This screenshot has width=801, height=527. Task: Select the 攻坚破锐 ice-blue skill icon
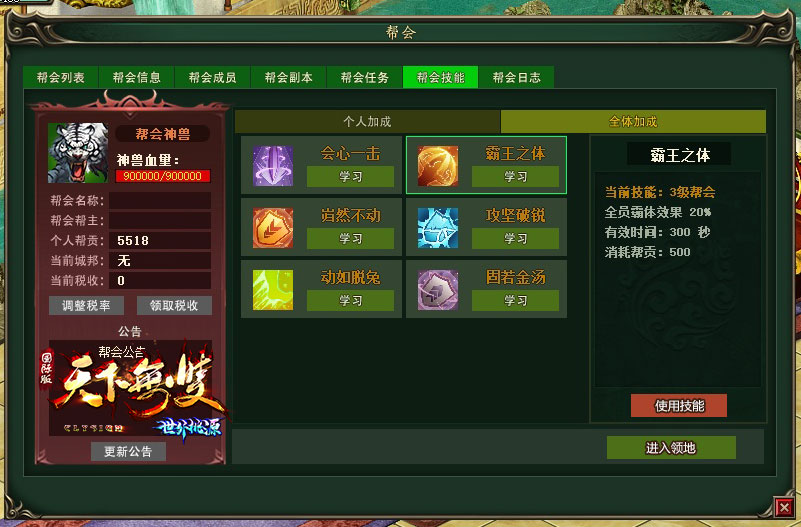(x=438, y=228)
